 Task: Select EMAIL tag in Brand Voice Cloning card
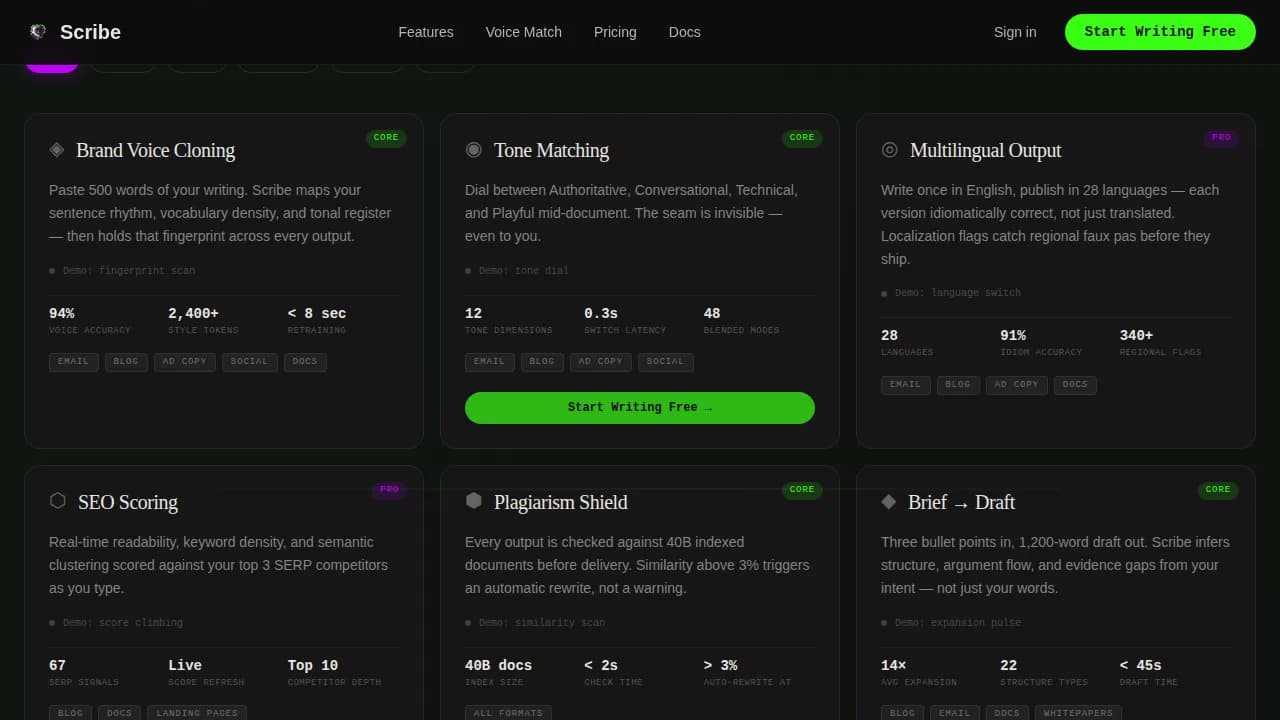74,362
